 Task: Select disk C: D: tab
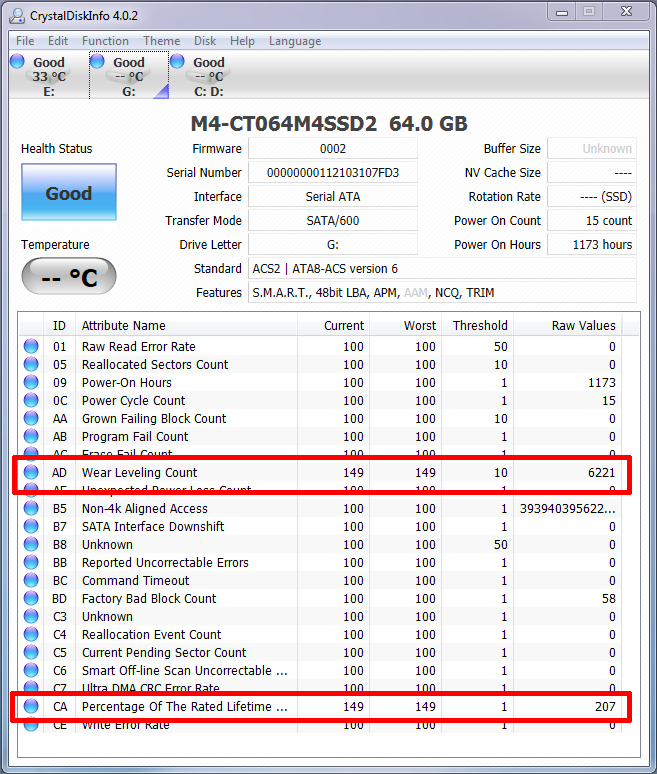click(x=208, y=76)
